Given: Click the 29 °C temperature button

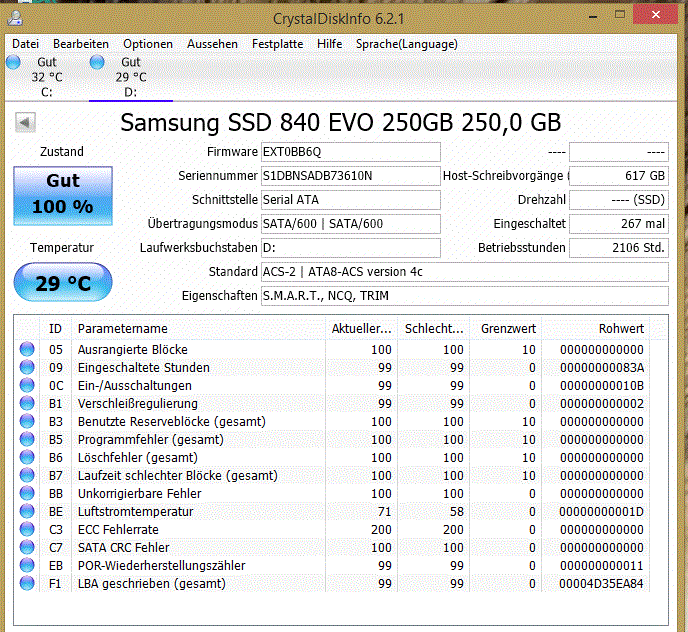Looking at the screenshot, I should coord(63,282).
